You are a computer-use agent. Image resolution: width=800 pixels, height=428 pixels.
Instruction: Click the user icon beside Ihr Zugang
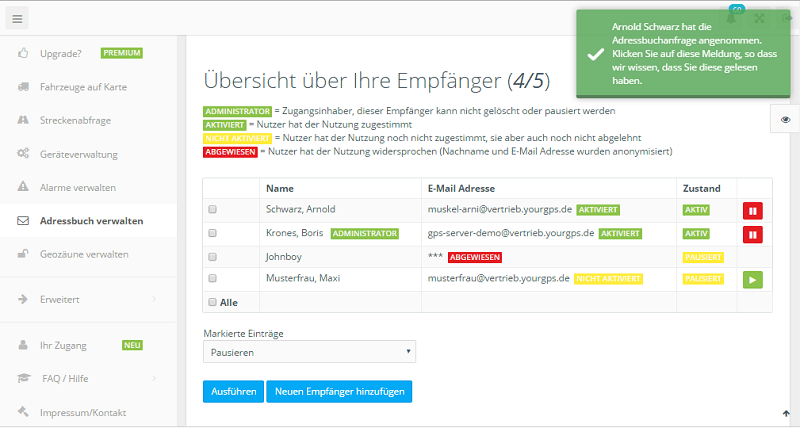[x=23, y=345]
